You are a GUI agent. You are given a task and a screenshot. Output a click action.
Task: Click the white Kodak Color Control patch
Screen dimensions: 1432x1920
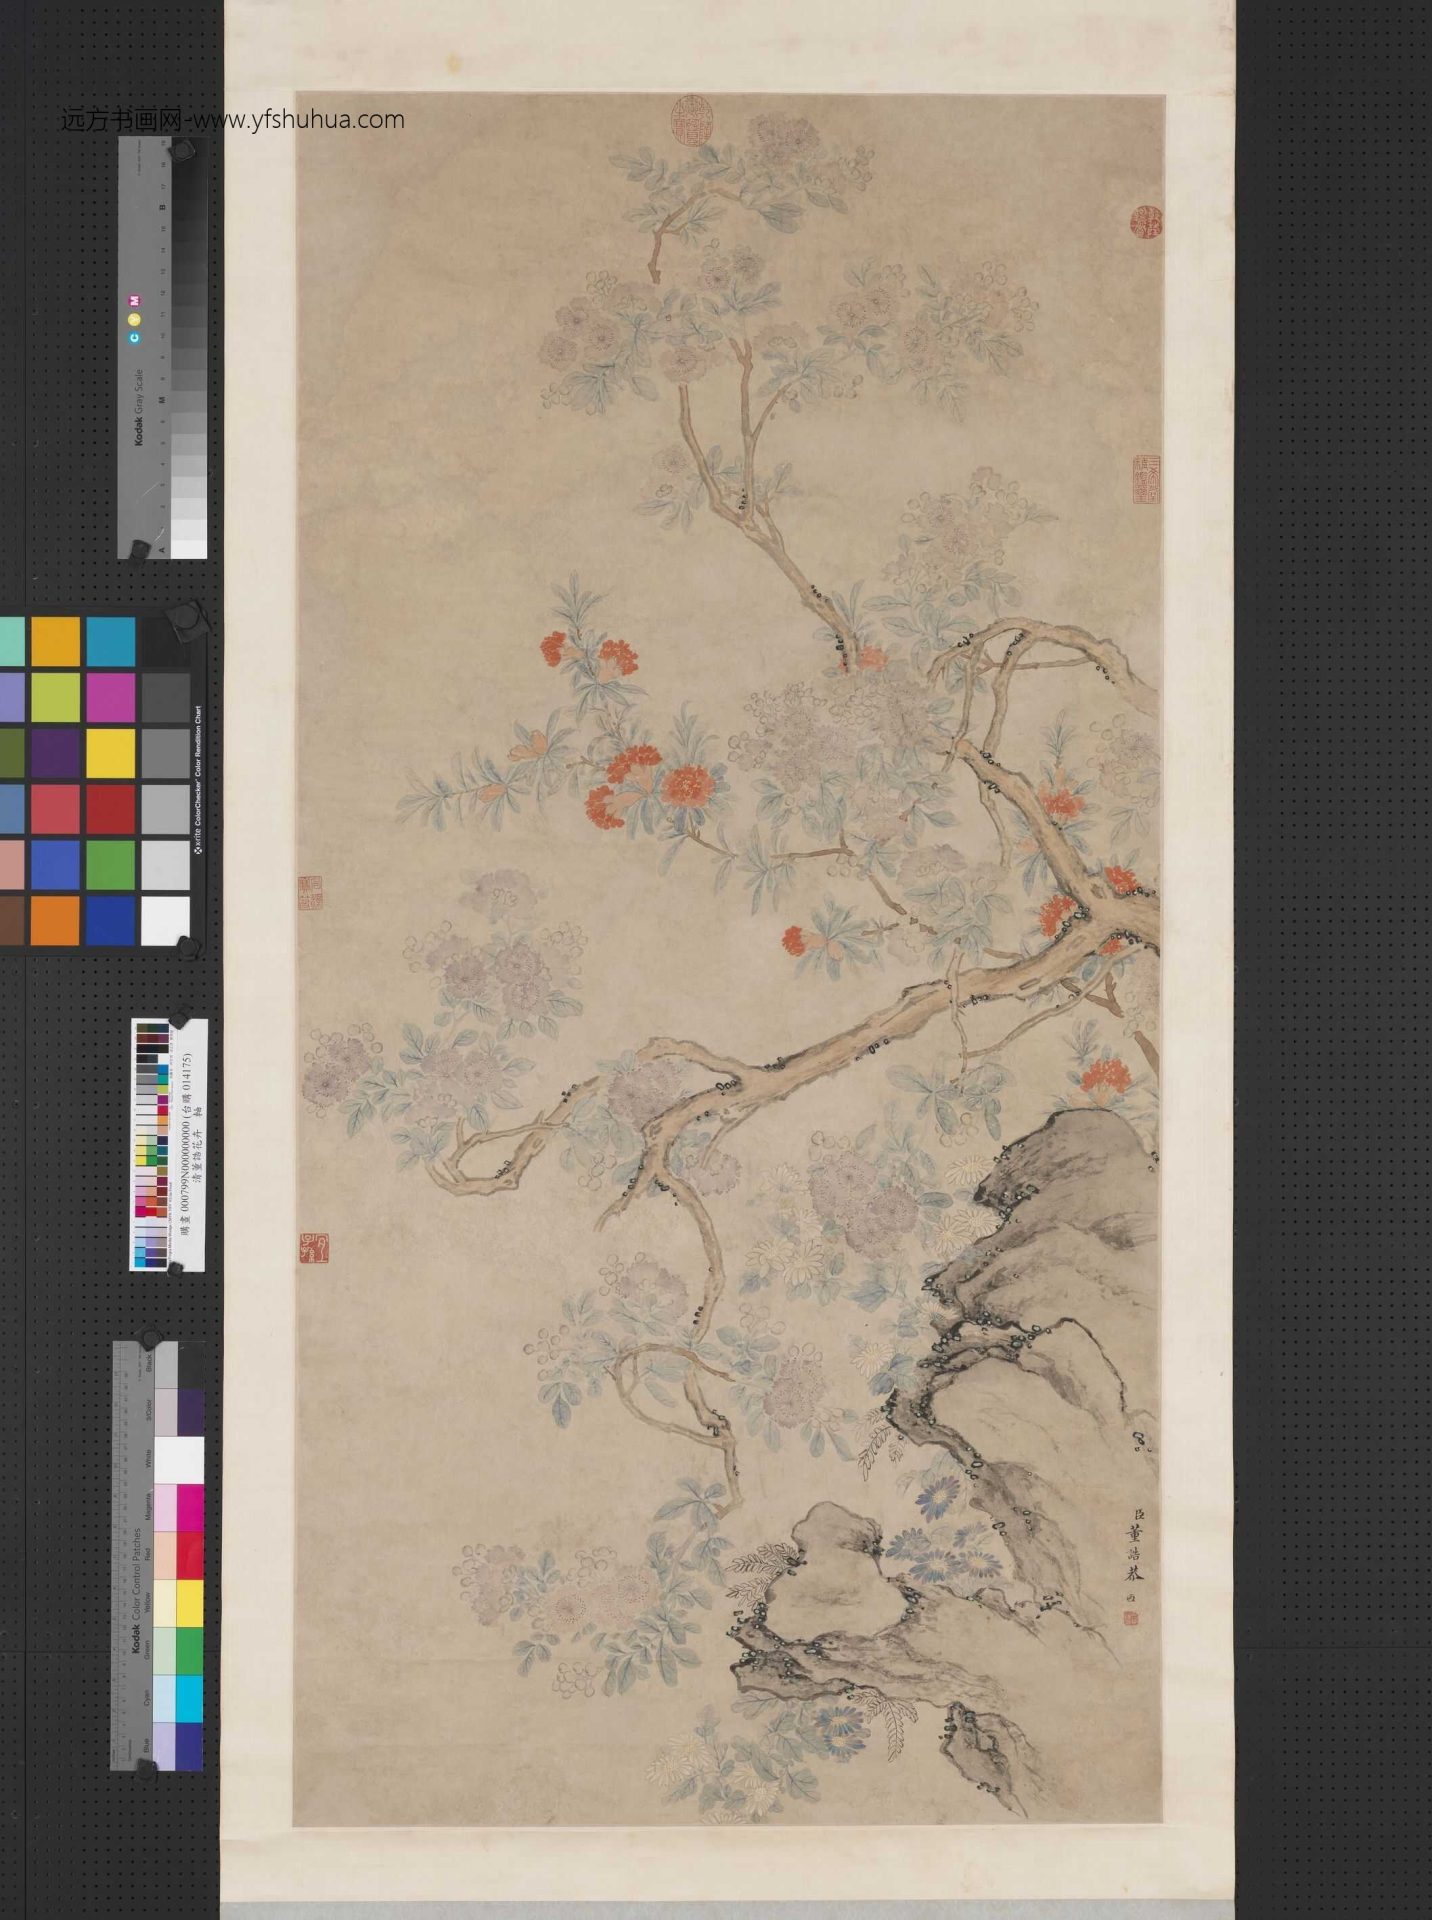(178, 1461)
